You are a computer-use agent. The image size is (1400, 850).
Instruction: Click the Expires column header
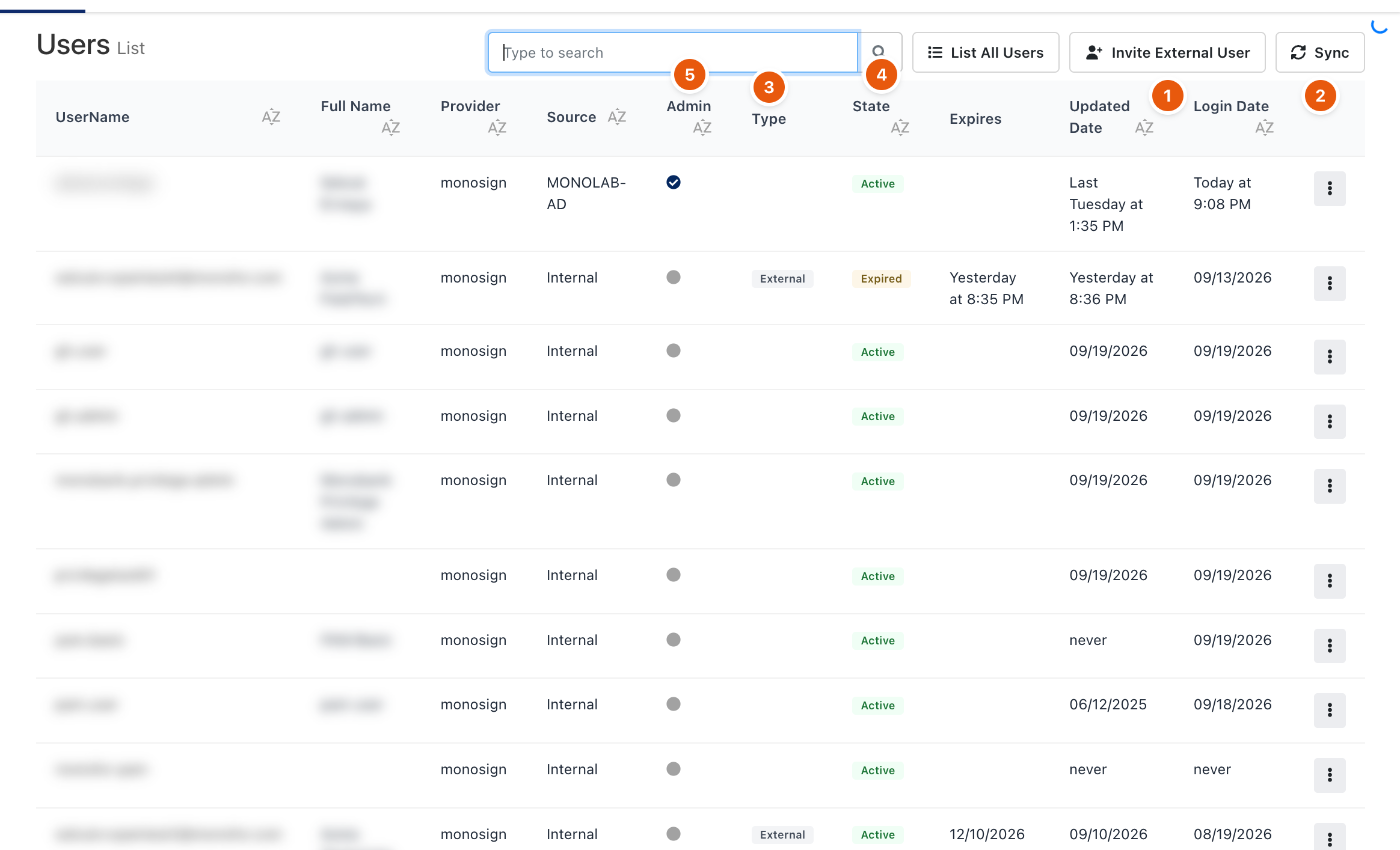point(975,118)
